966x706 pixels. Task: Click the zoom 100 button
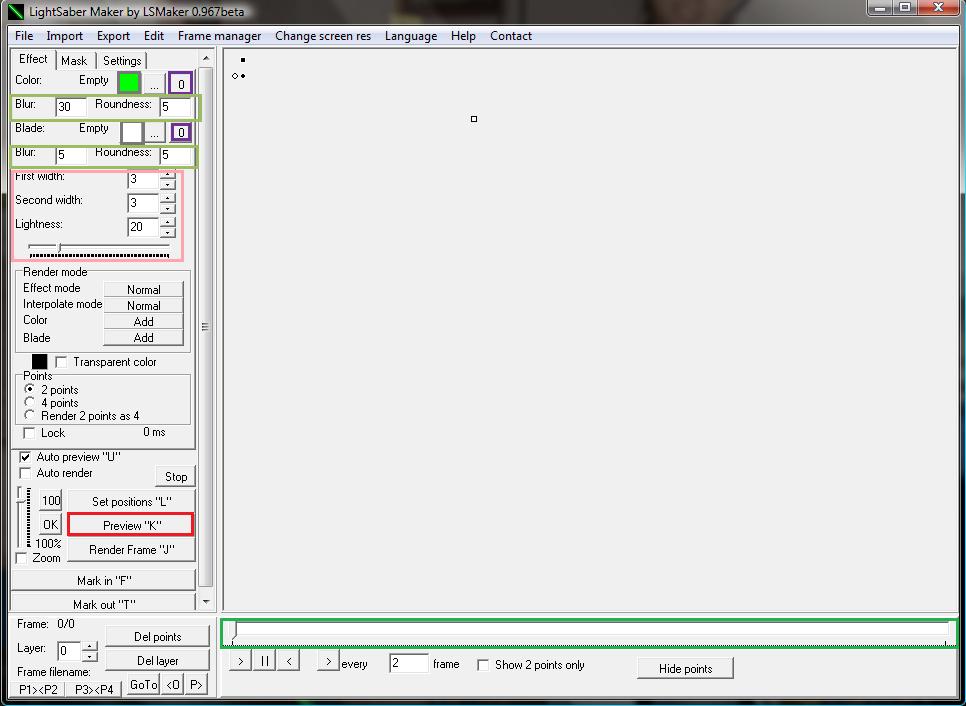[x=51, y=500]
